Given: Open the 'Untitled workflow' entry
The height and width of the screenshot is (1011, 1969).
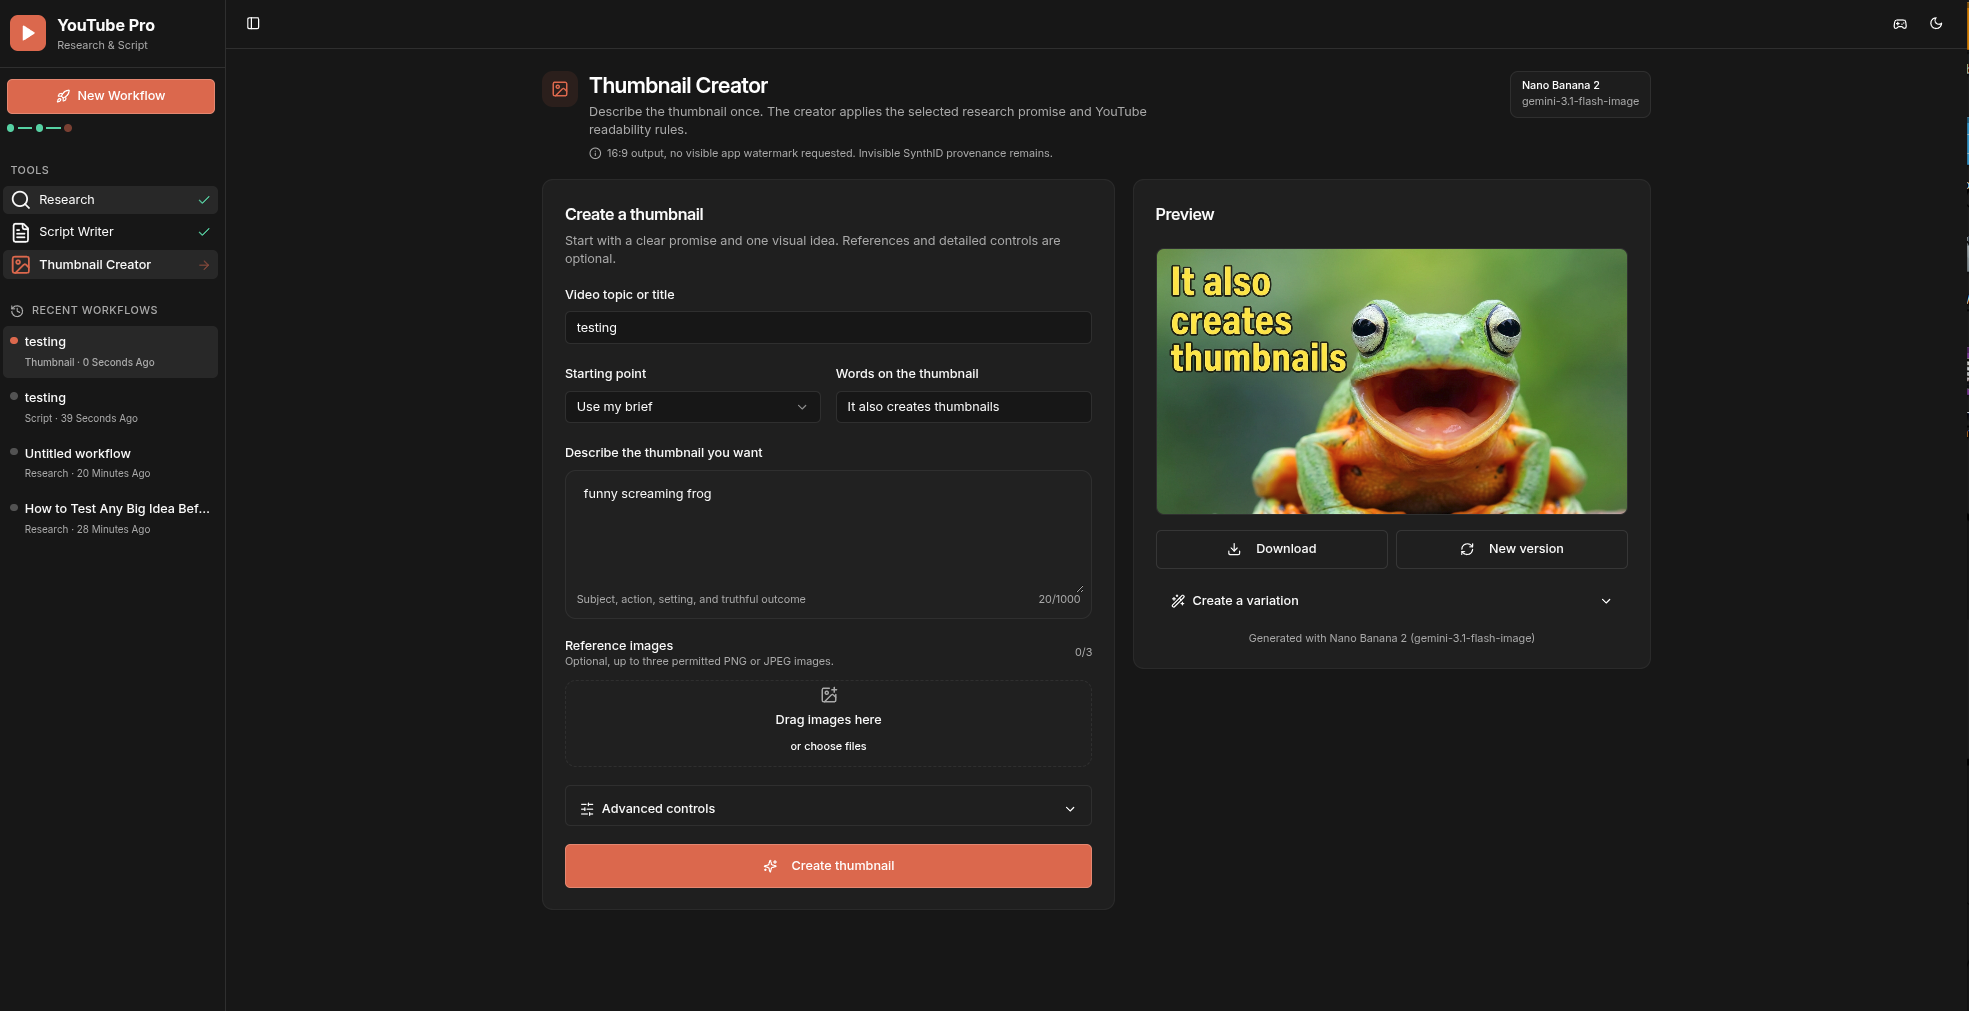Looking at the screenshot, I should (111, 463).
